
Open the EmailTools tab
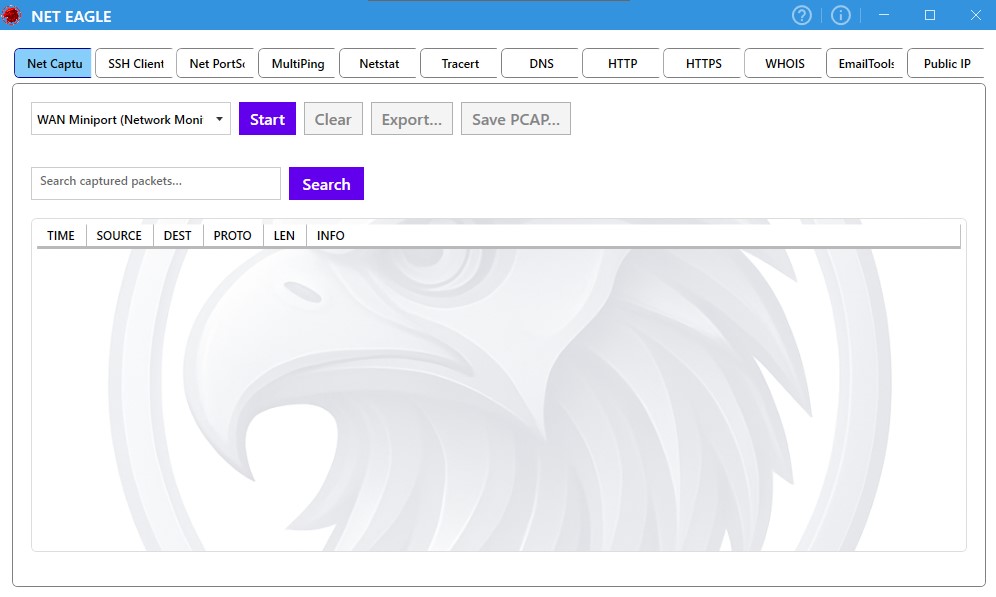point(865,63)
